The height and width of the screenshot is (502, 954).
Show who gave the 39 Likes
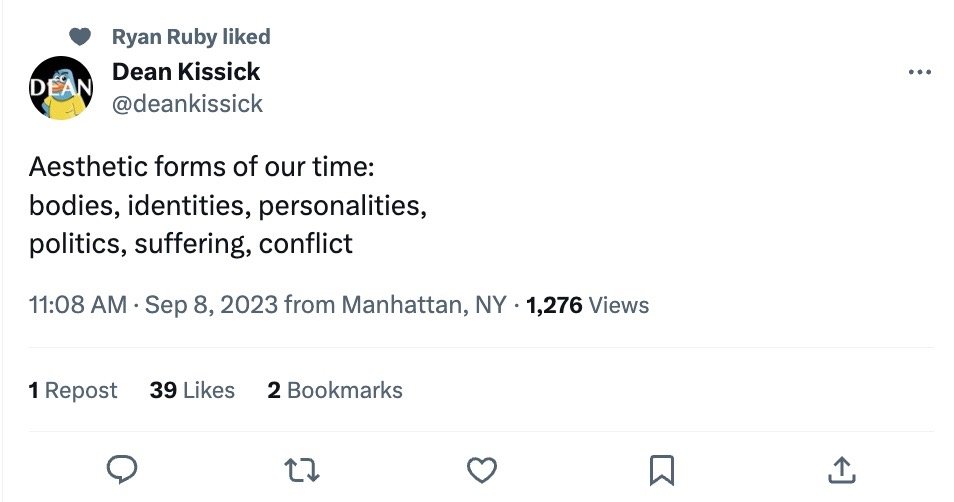click(x=192, y=390)
